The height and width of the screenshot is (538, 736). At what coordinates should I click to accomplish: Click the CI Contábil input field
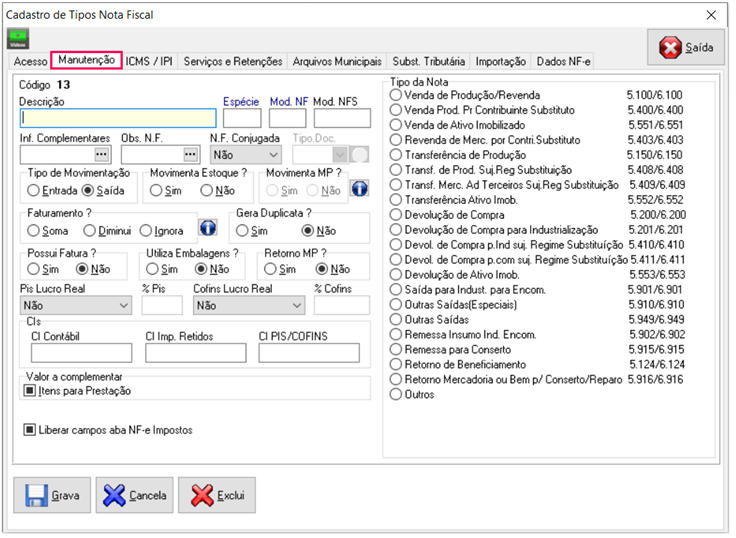coord(75,352)
